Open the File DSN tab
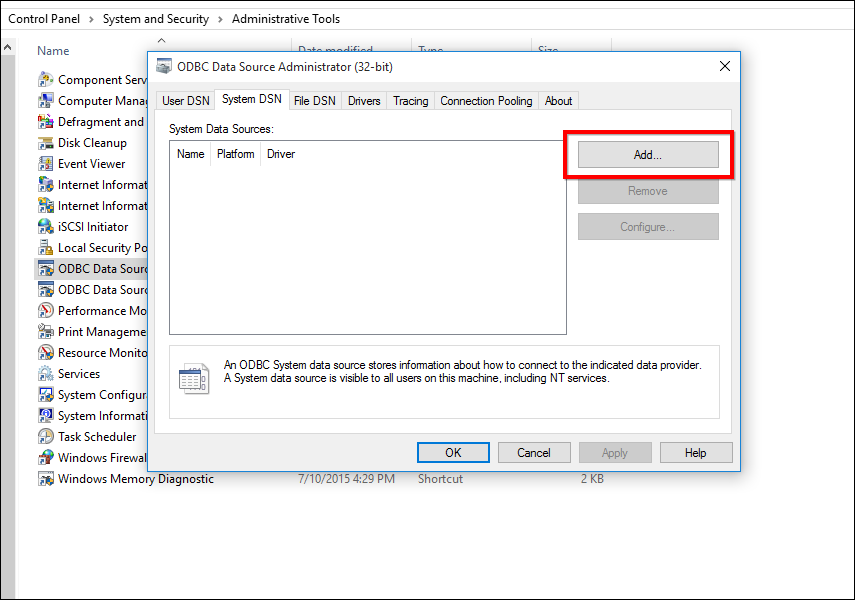This screenshot has height=600, width=855. (x=315, y=101)
